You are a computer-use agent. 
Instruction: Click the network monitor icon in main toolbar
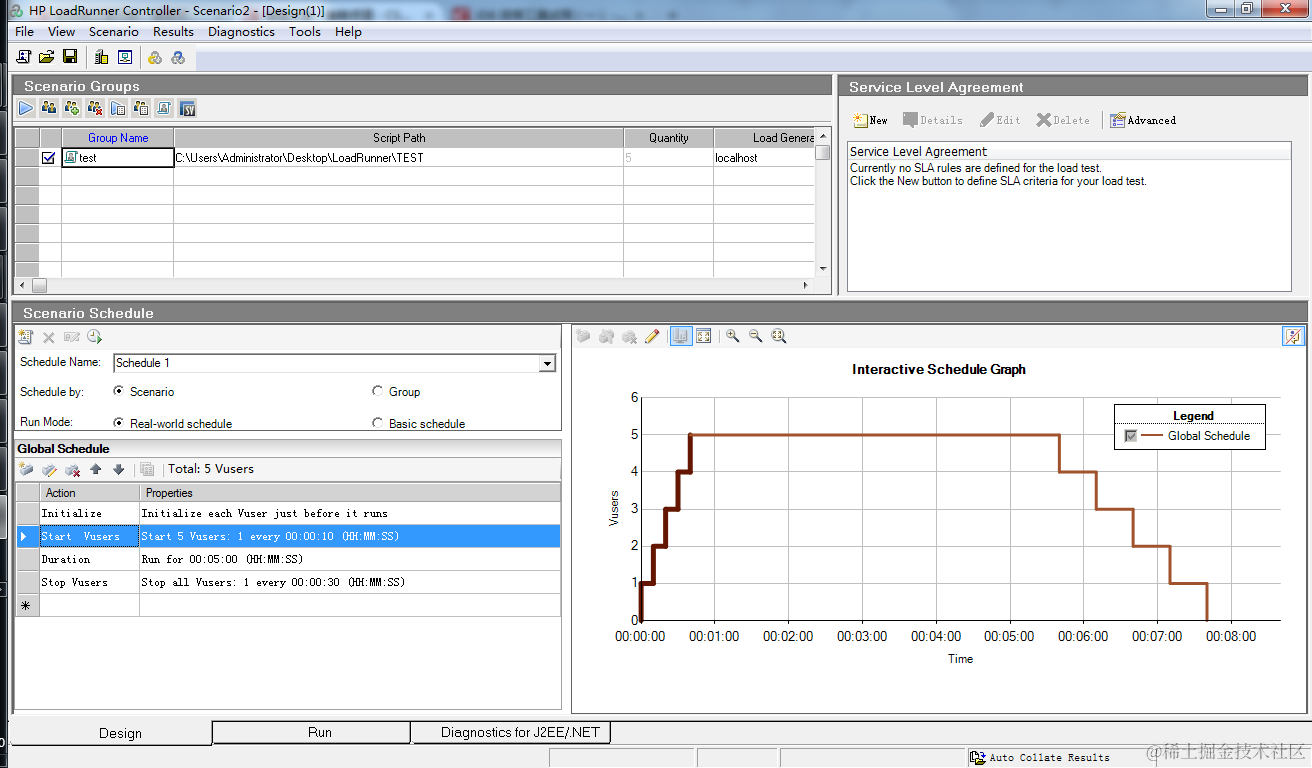pyautogui.click(x=125, y=57)
